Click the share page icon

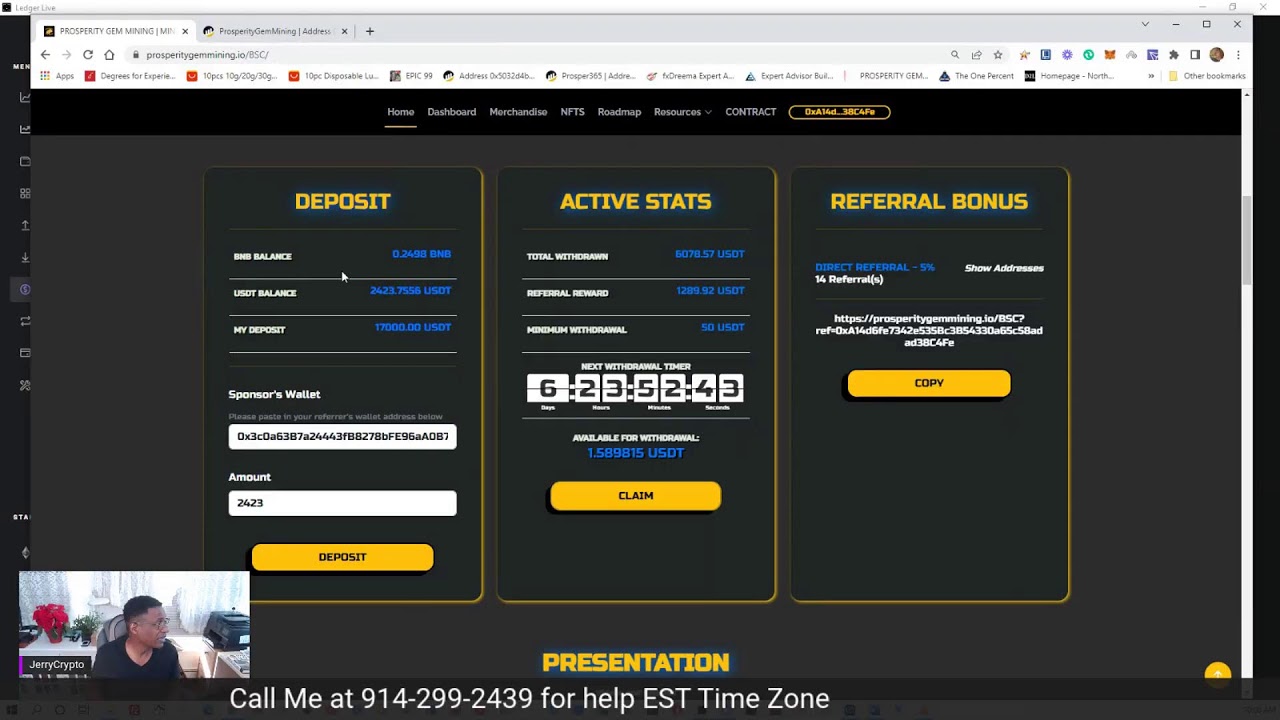pos(976,55)
